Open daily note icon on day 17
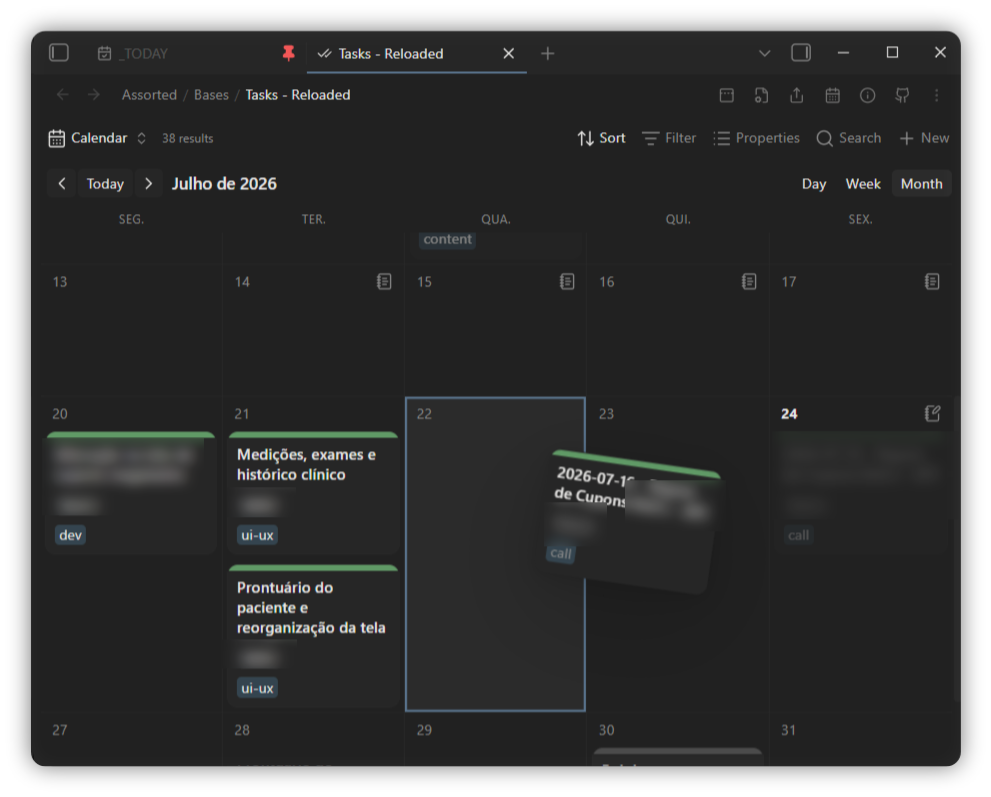The width and height of the screenshot is (991, 797). [x=932, y=281]
